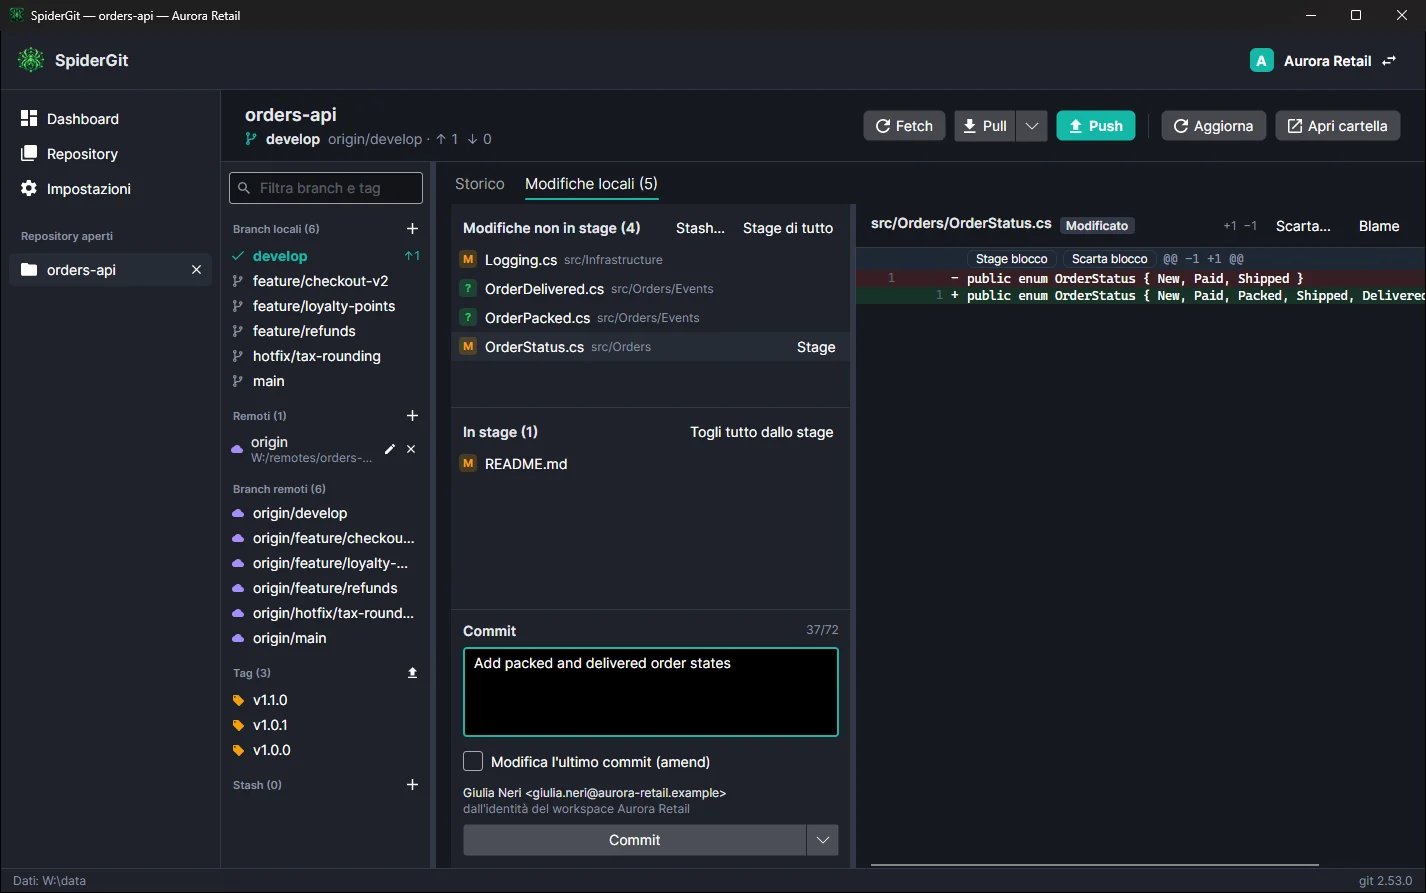This screenshot has width=1426, height=893.
Task: Switch to the Storico tab
Action: pyautogui.click(x=480, y=184)
